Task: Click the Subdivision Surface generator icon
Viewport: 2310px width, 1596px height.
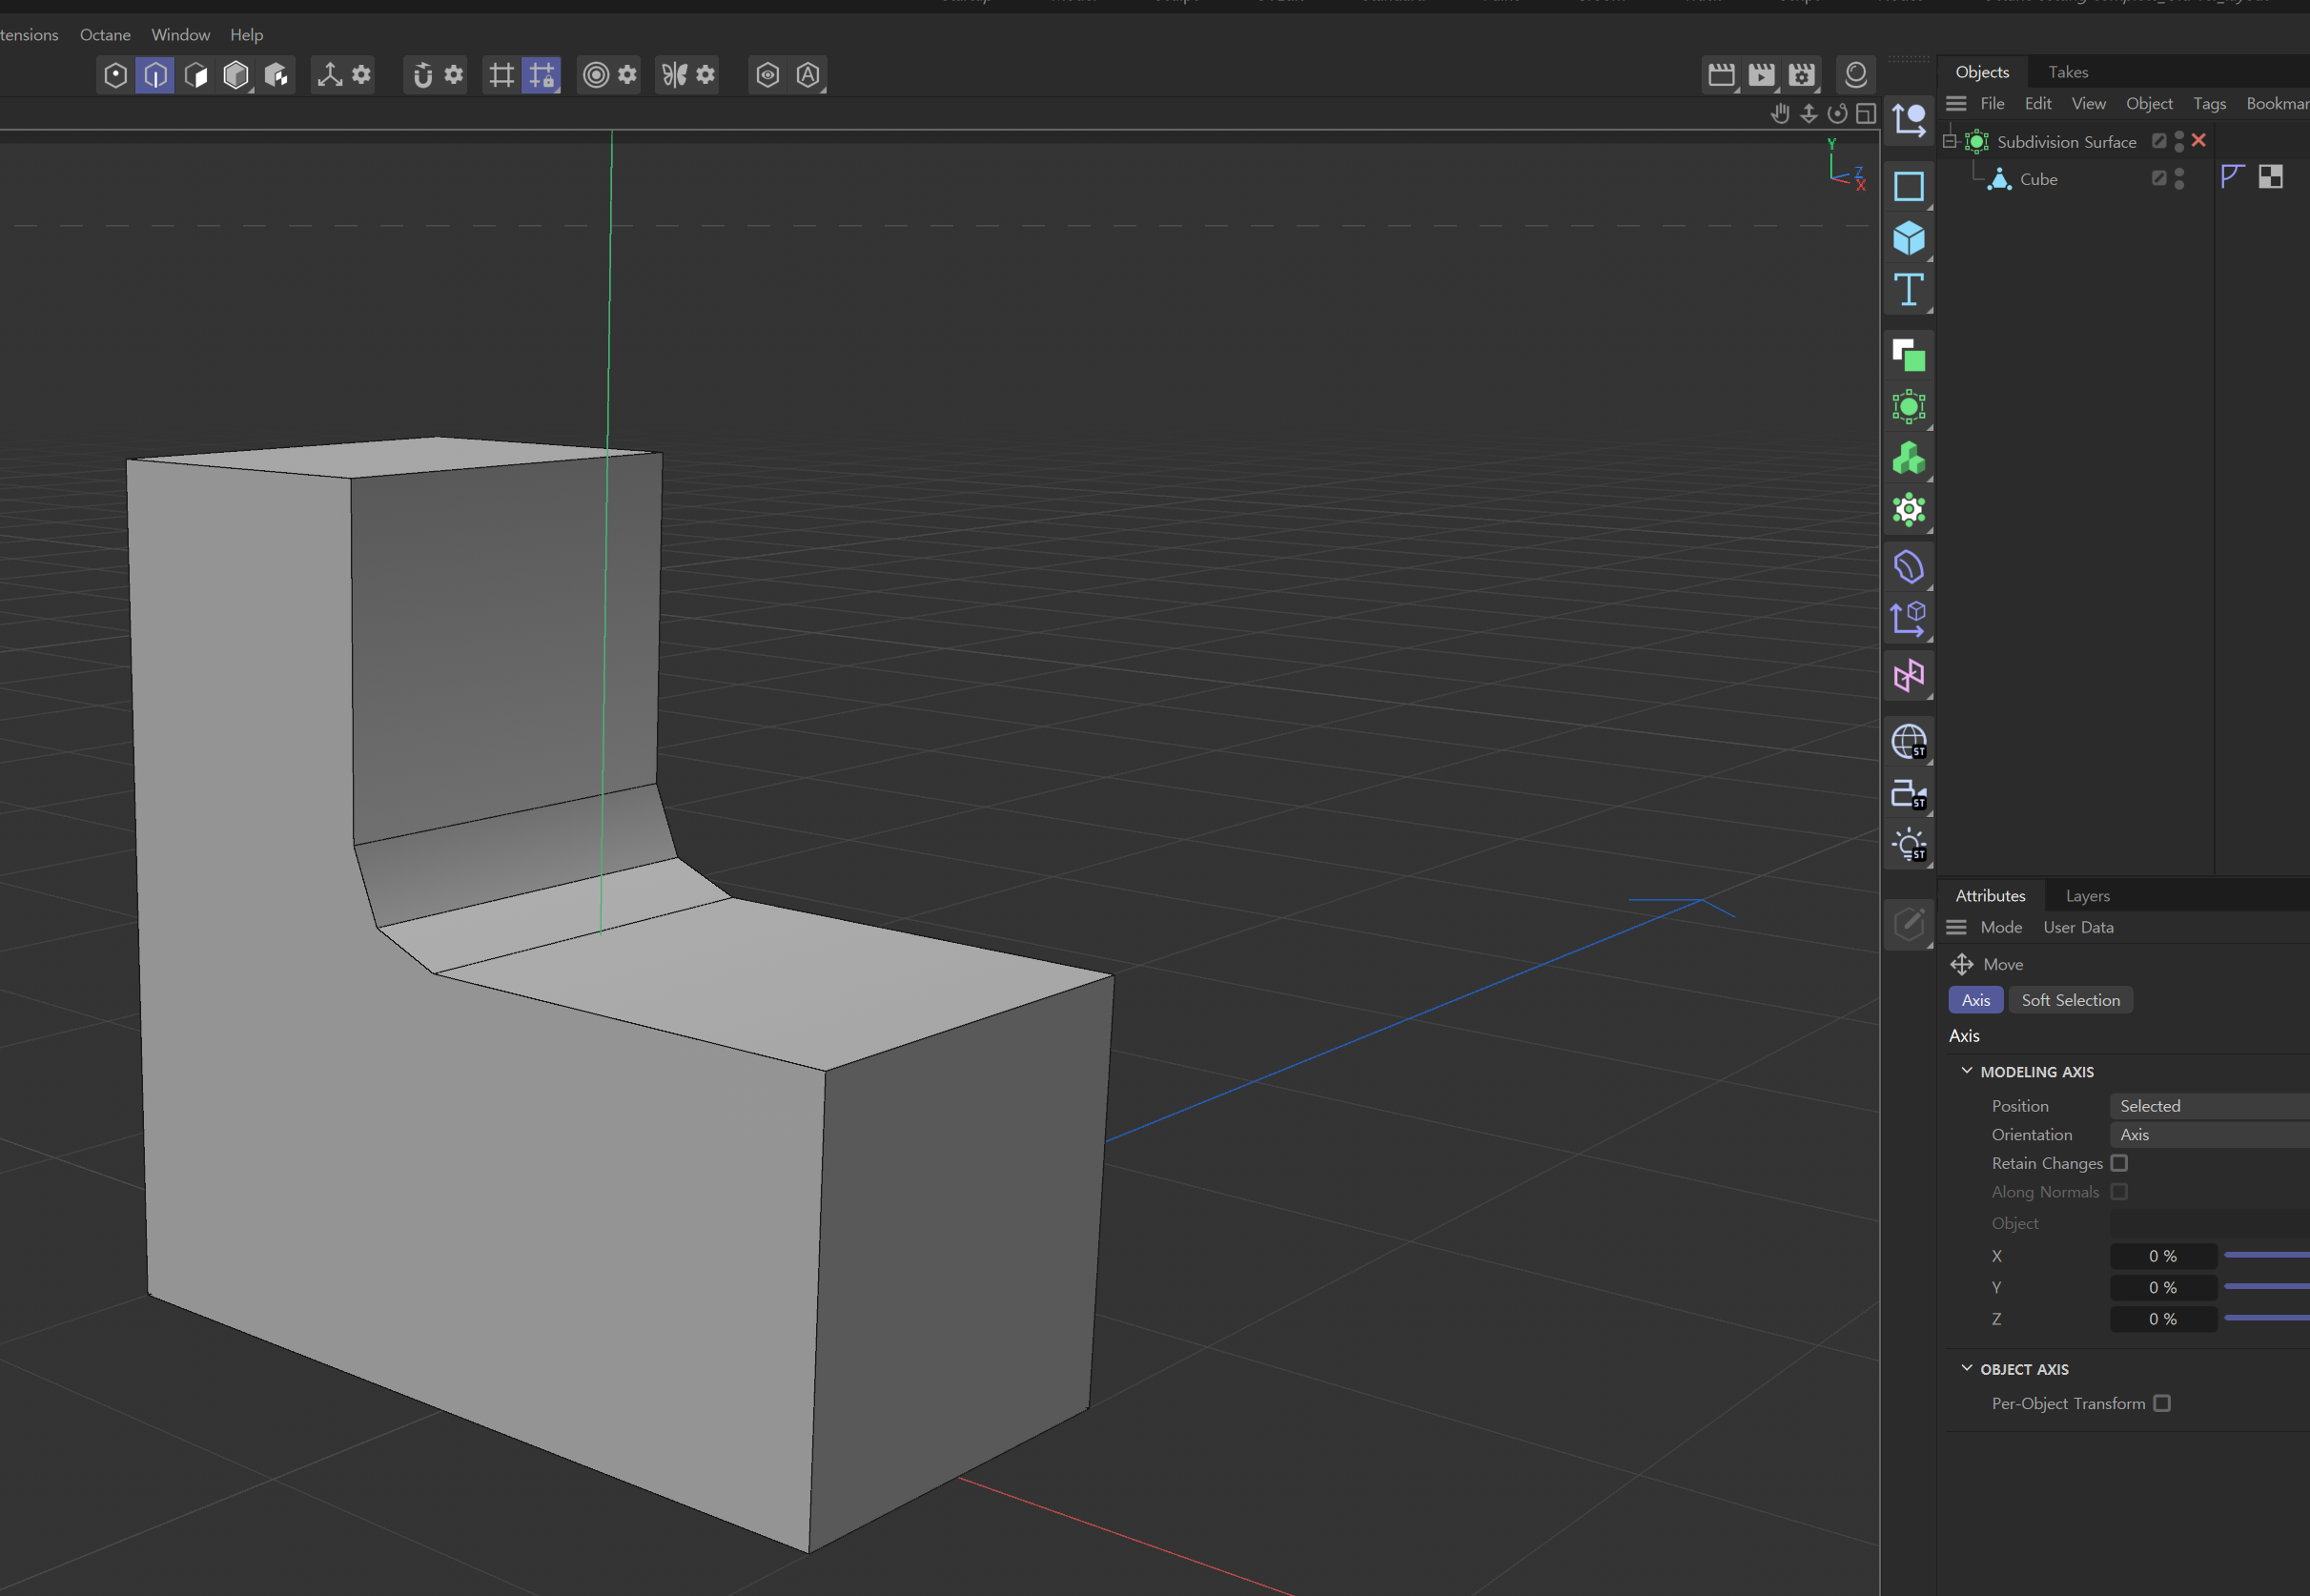Action: (1908, 407)
